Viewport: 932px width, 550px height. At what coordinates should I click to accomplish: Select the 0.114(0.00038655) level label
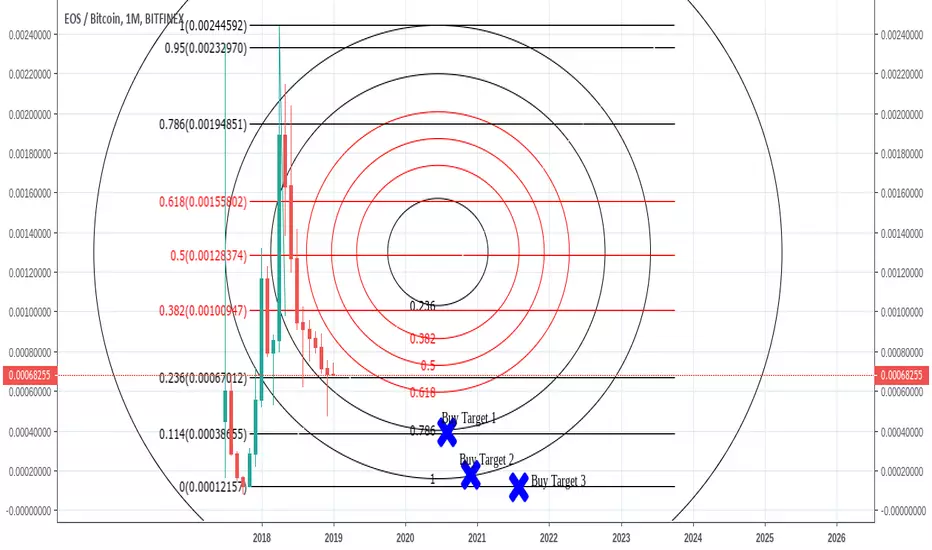point(203,434)
